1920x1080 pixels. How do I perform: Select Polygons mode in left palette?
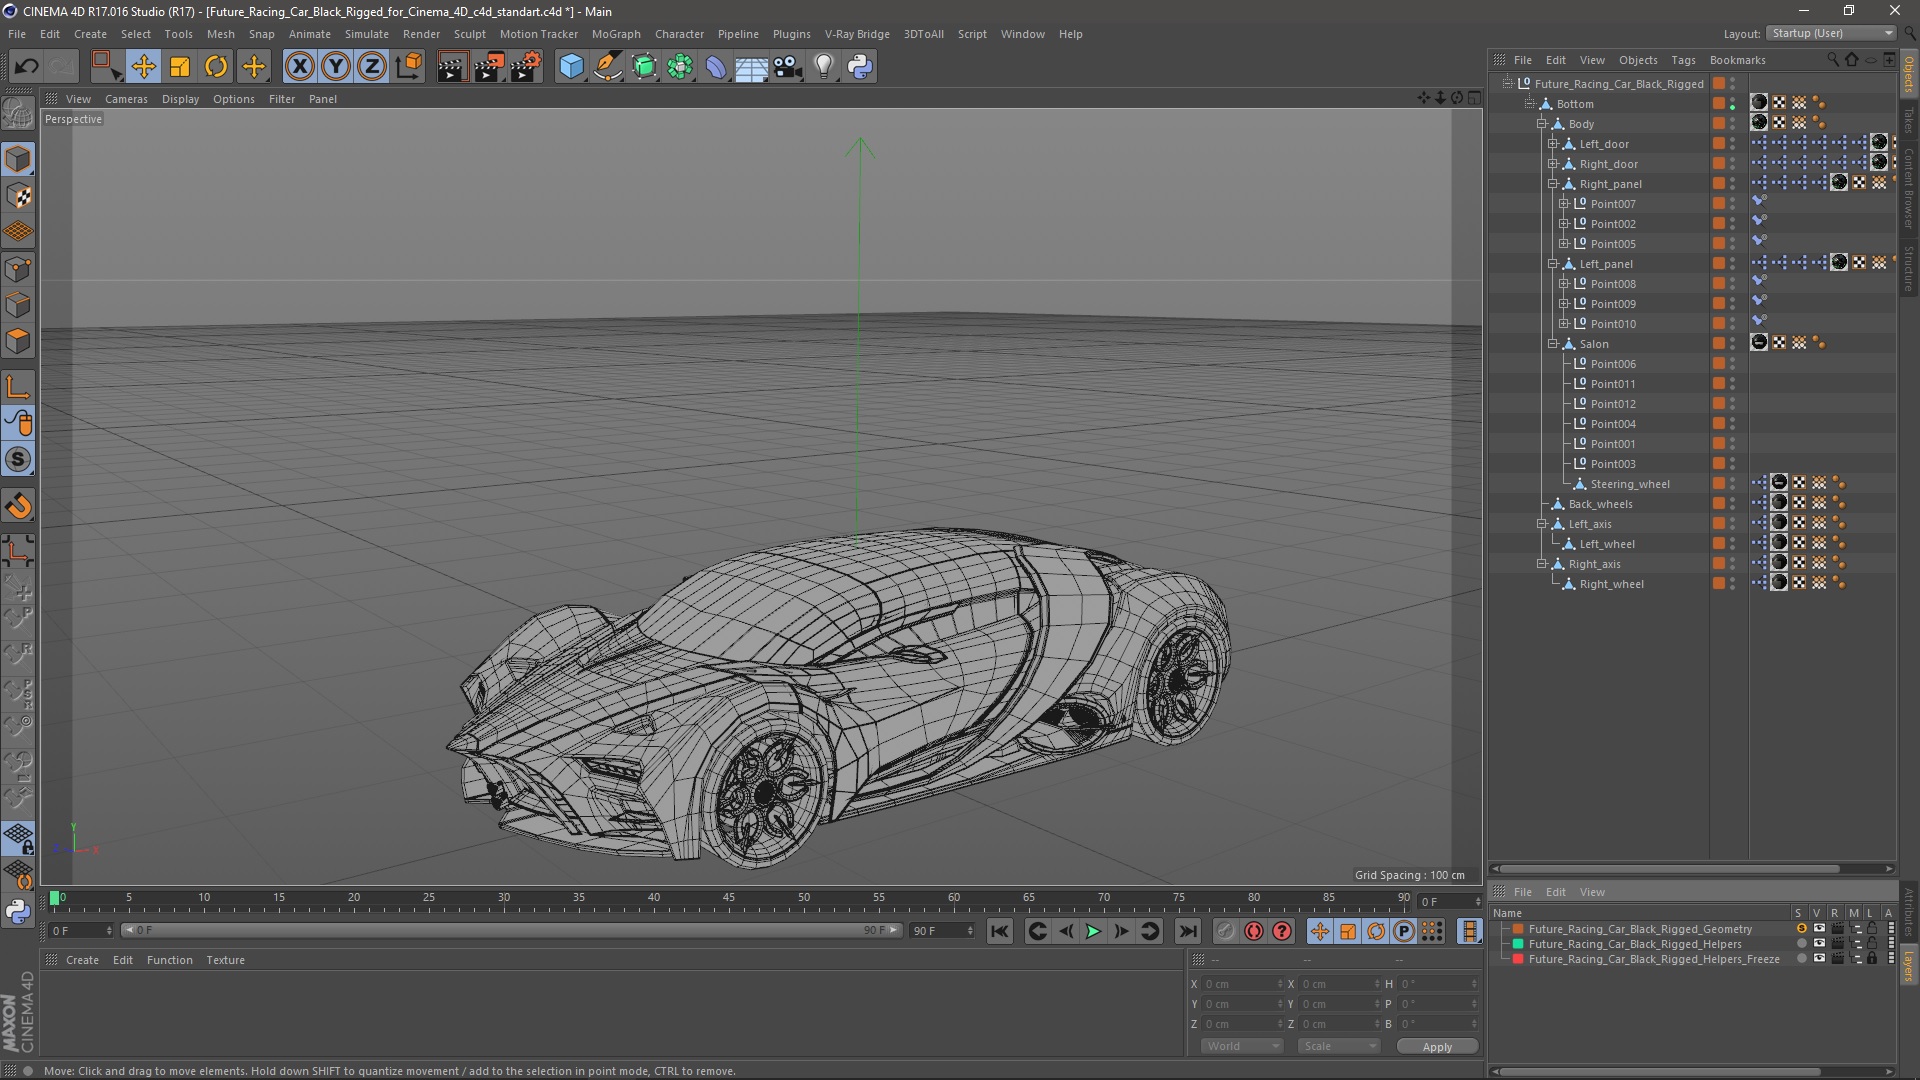pyautogui.click(x=18, y=341)
